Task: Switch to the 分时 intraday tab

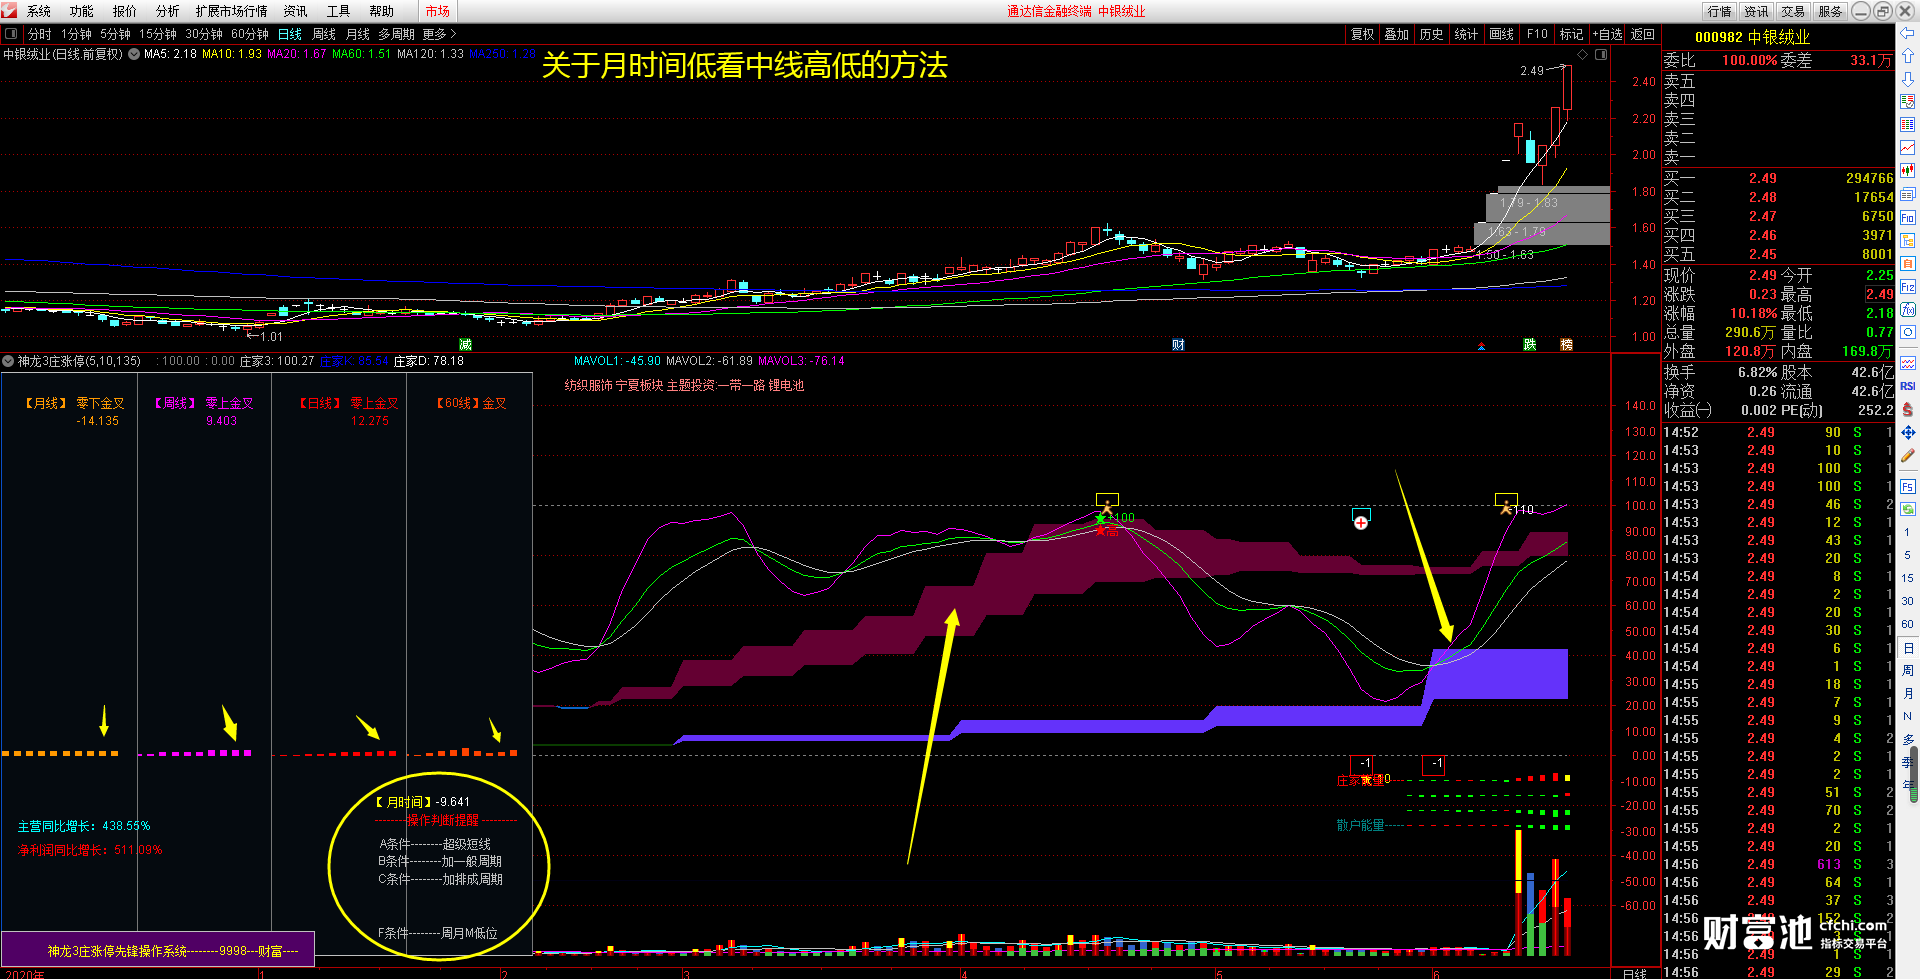Action: (39, 34)
